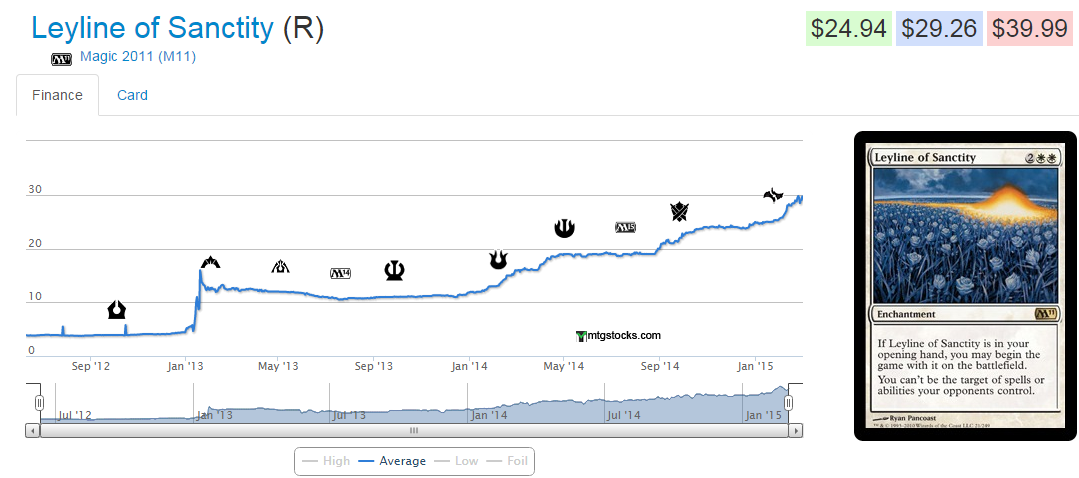Click the navigator scrollbar right arrow
This screenshot has height=478, width=1079.
[x=795, y=431]
